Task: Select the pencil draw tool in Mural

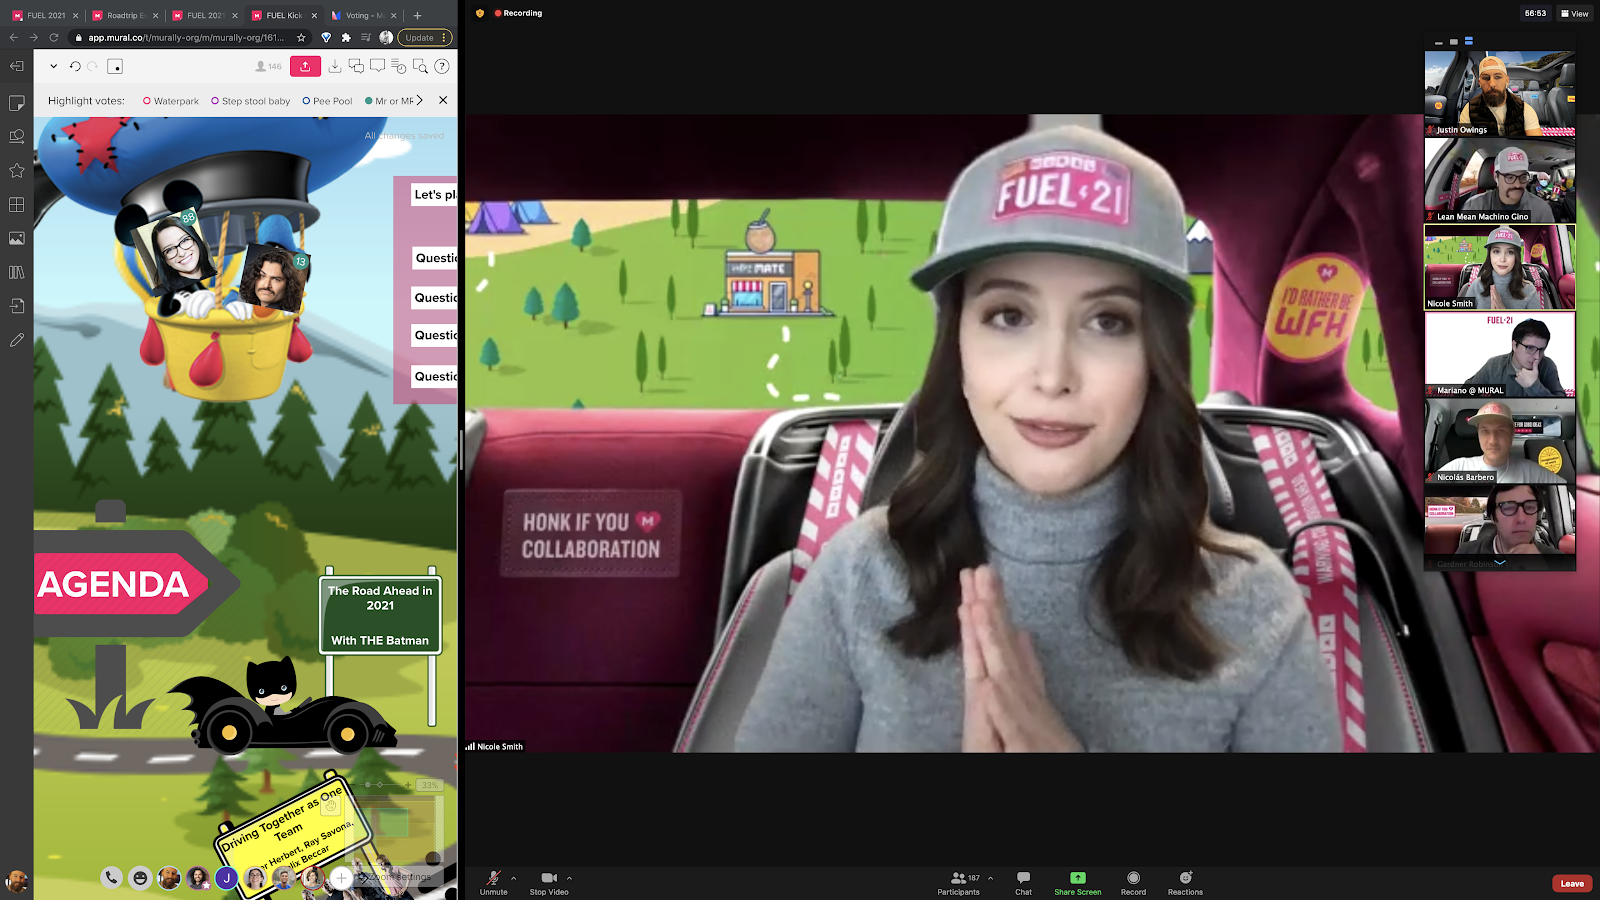Action: tap(17, 340)
